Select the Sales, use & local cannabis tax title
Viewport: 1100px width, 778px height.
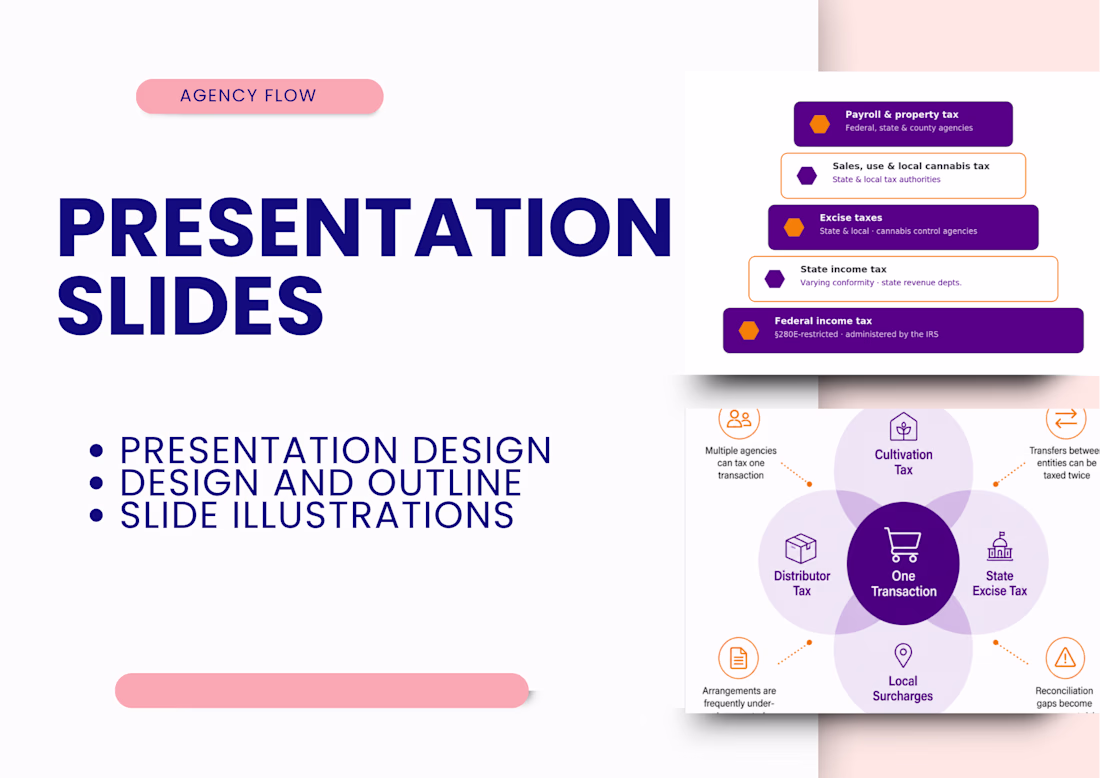point(911,166)
